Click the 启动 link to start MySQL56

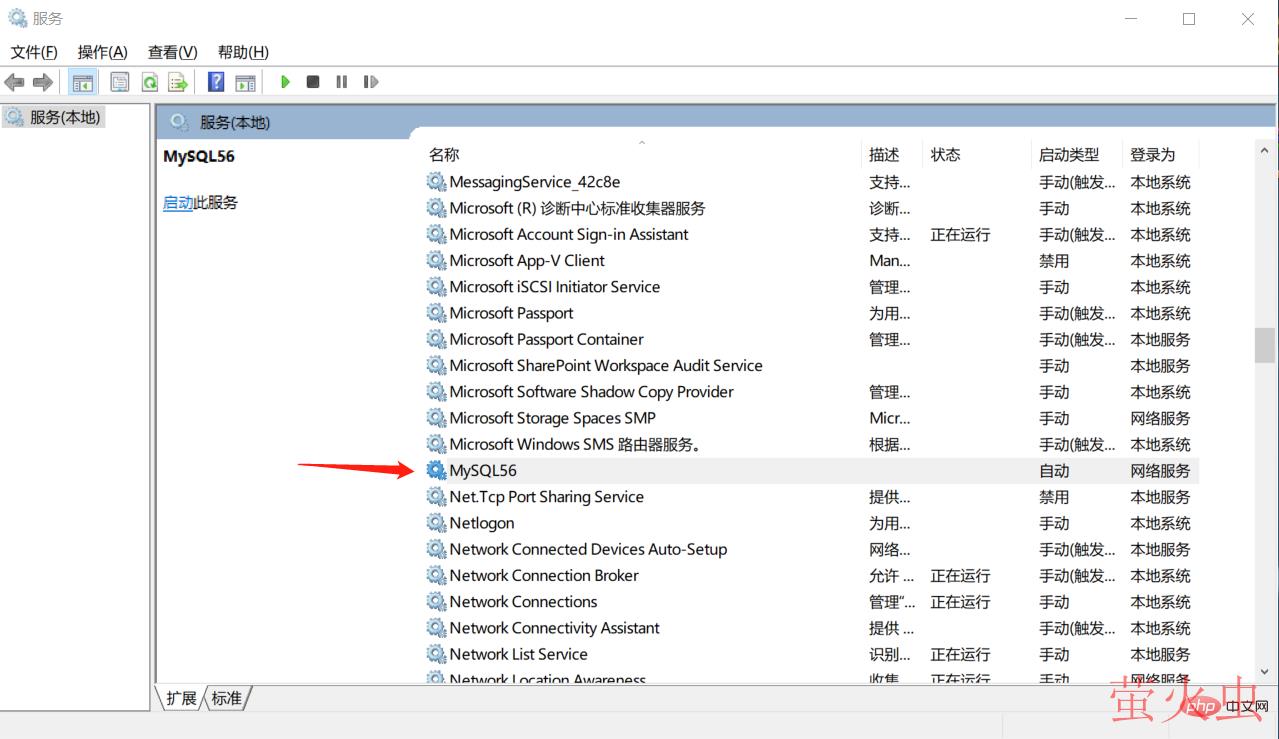coord(177,203)
